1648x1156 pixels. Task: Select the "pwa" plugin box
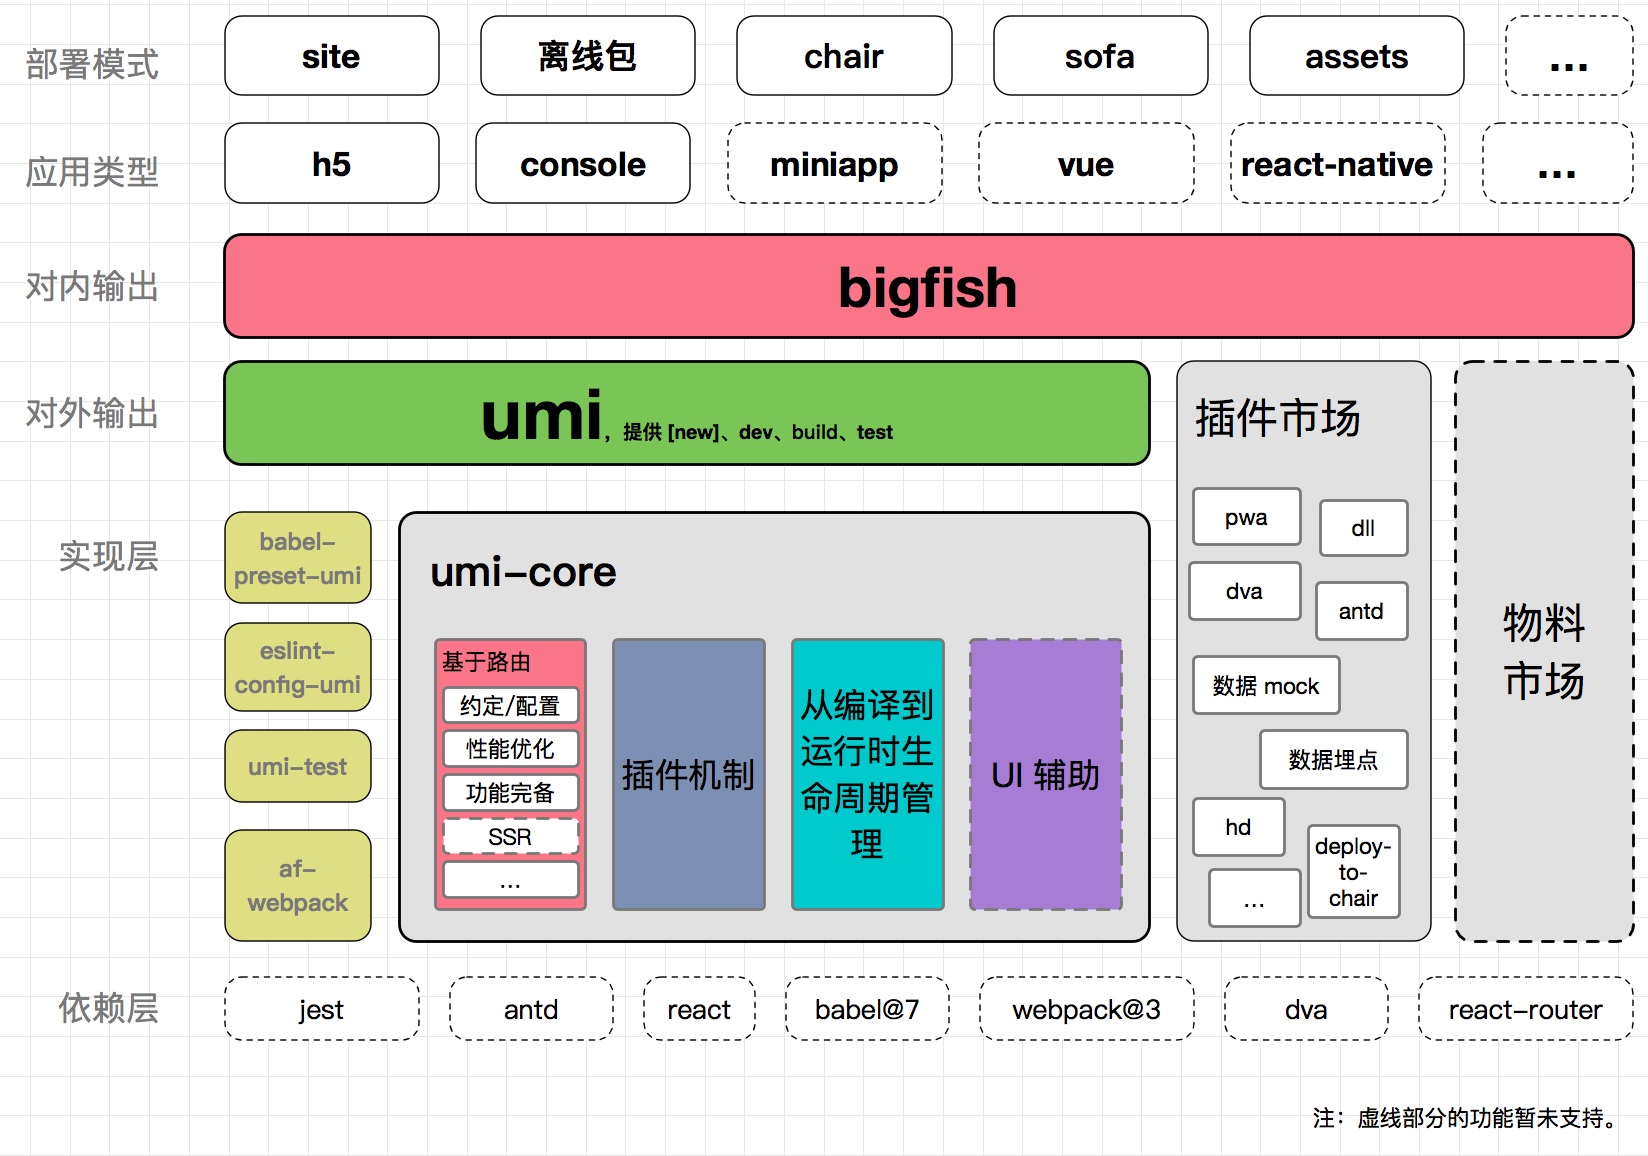coord(1247,517)
